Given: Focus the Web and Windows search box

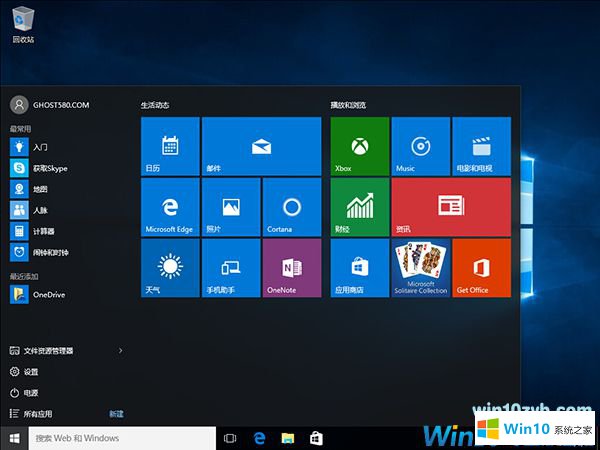Looking at the screenshot, I should (122, 438).
